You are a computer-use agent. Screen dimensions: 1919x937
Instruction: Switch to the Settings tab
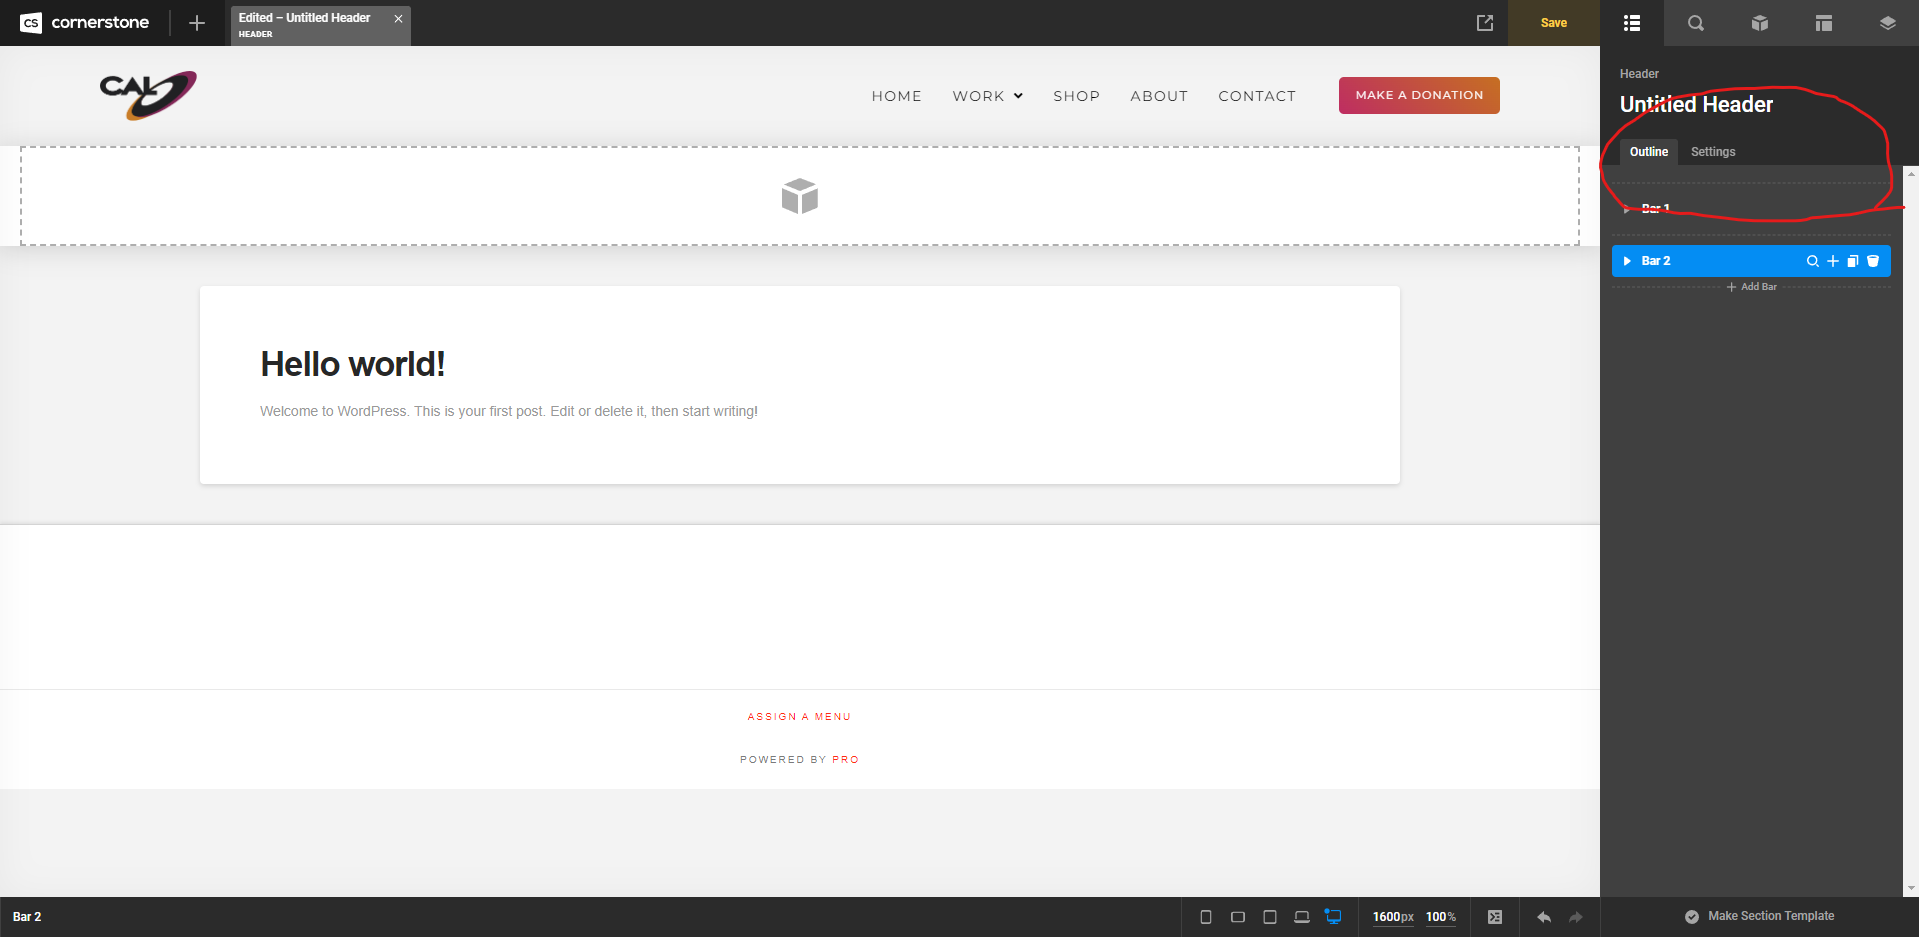click(x=1712, y=152)
